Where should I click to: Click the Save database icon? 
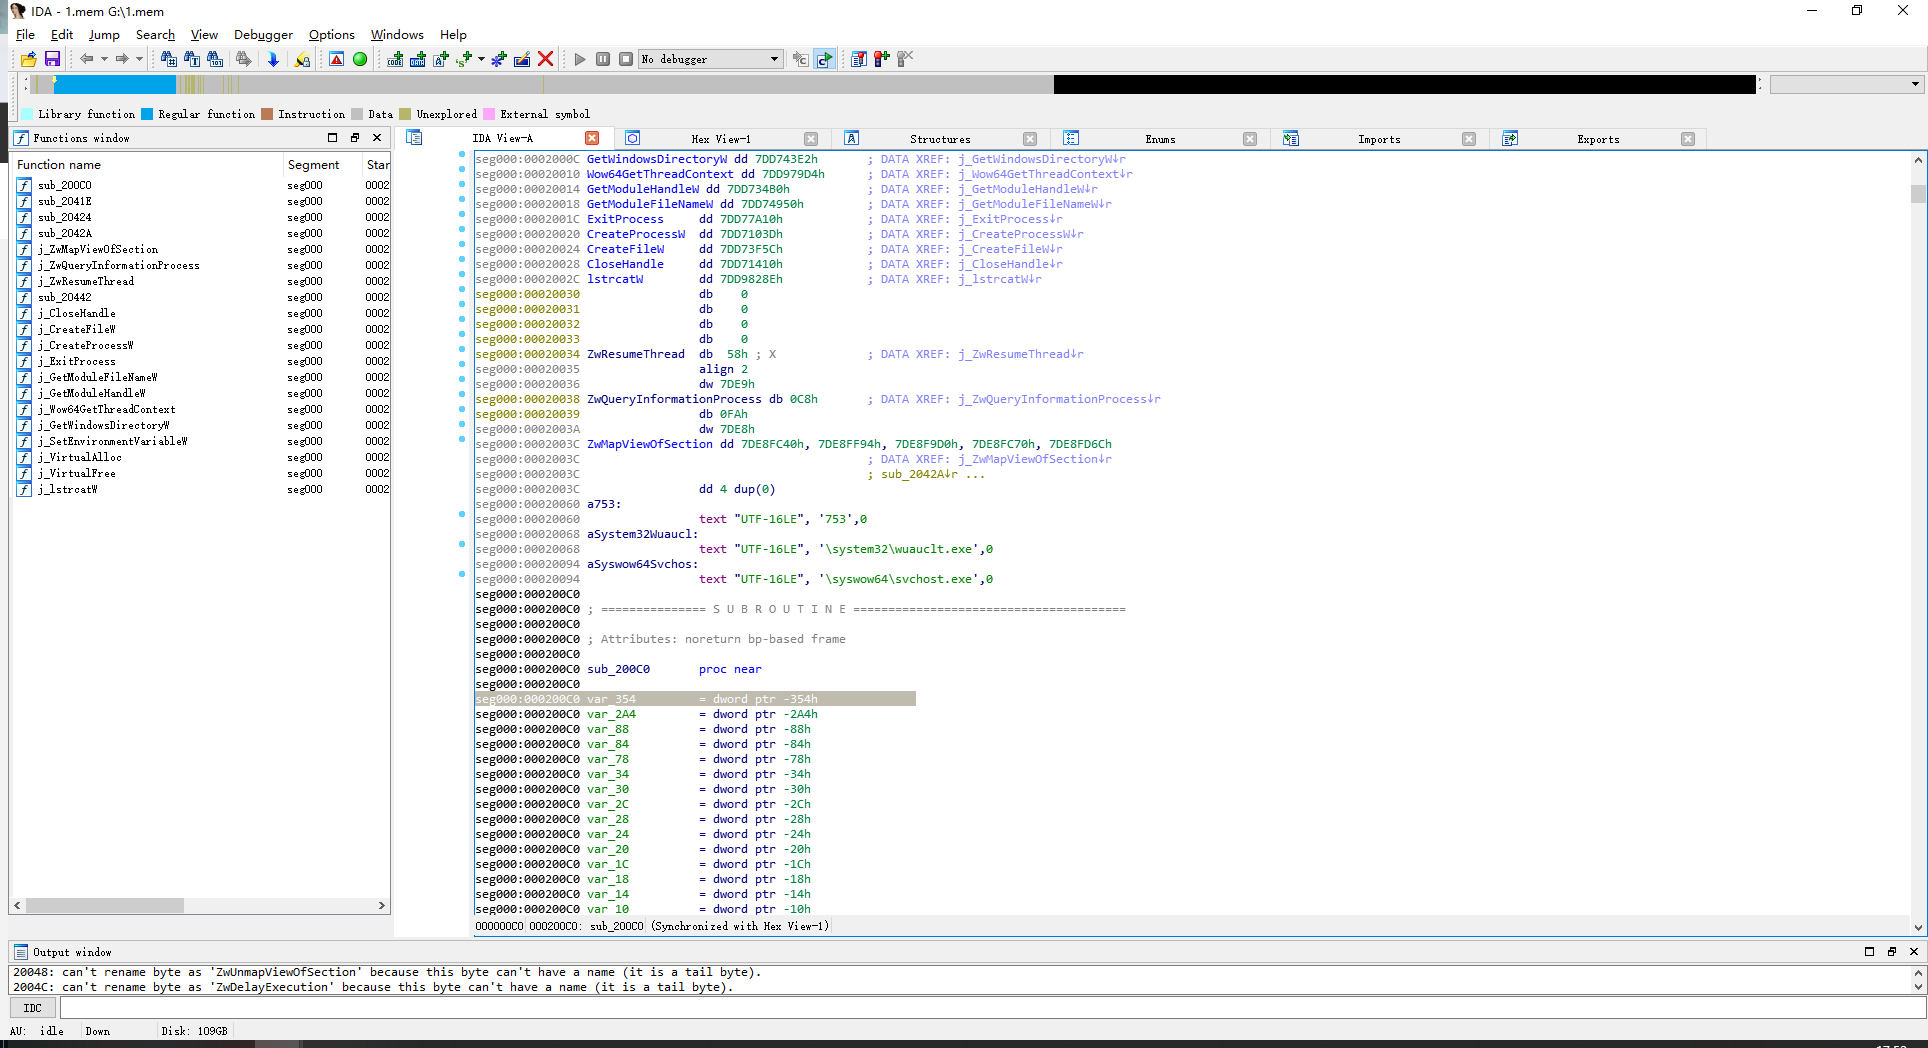pos(52,59)
